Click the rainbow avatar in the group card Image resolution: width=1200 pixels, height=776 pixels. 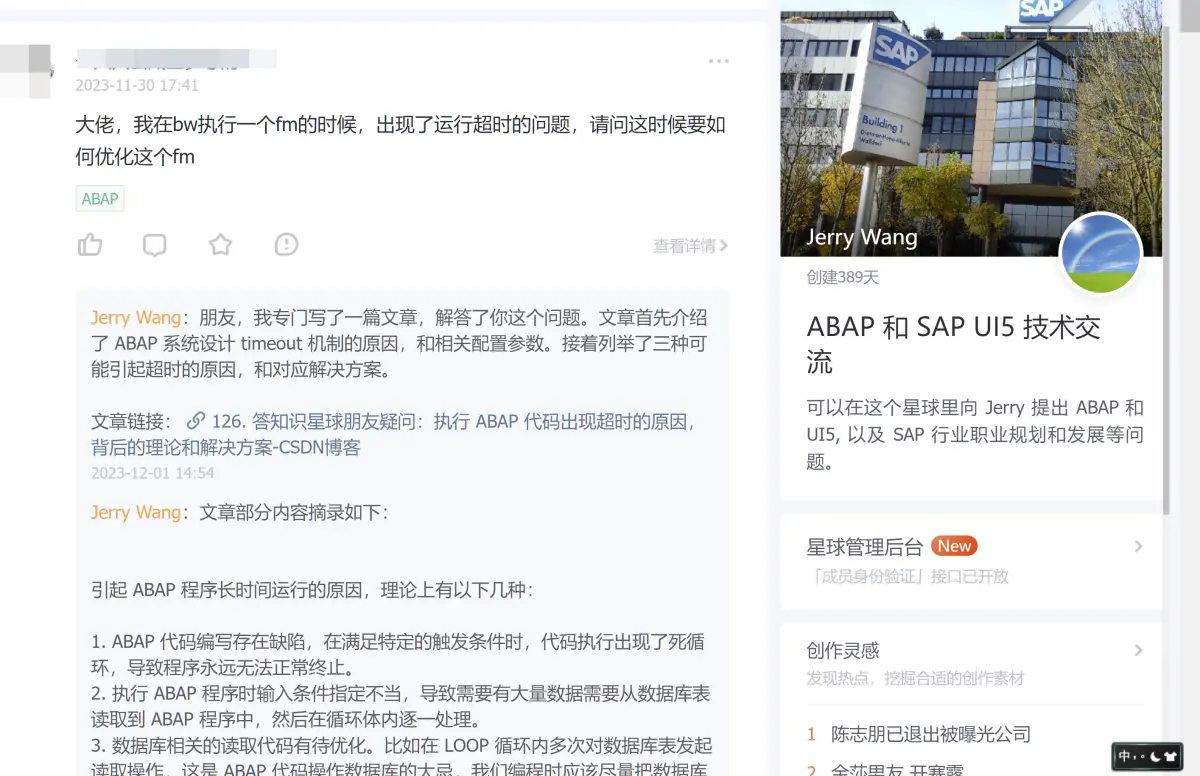1100,253
